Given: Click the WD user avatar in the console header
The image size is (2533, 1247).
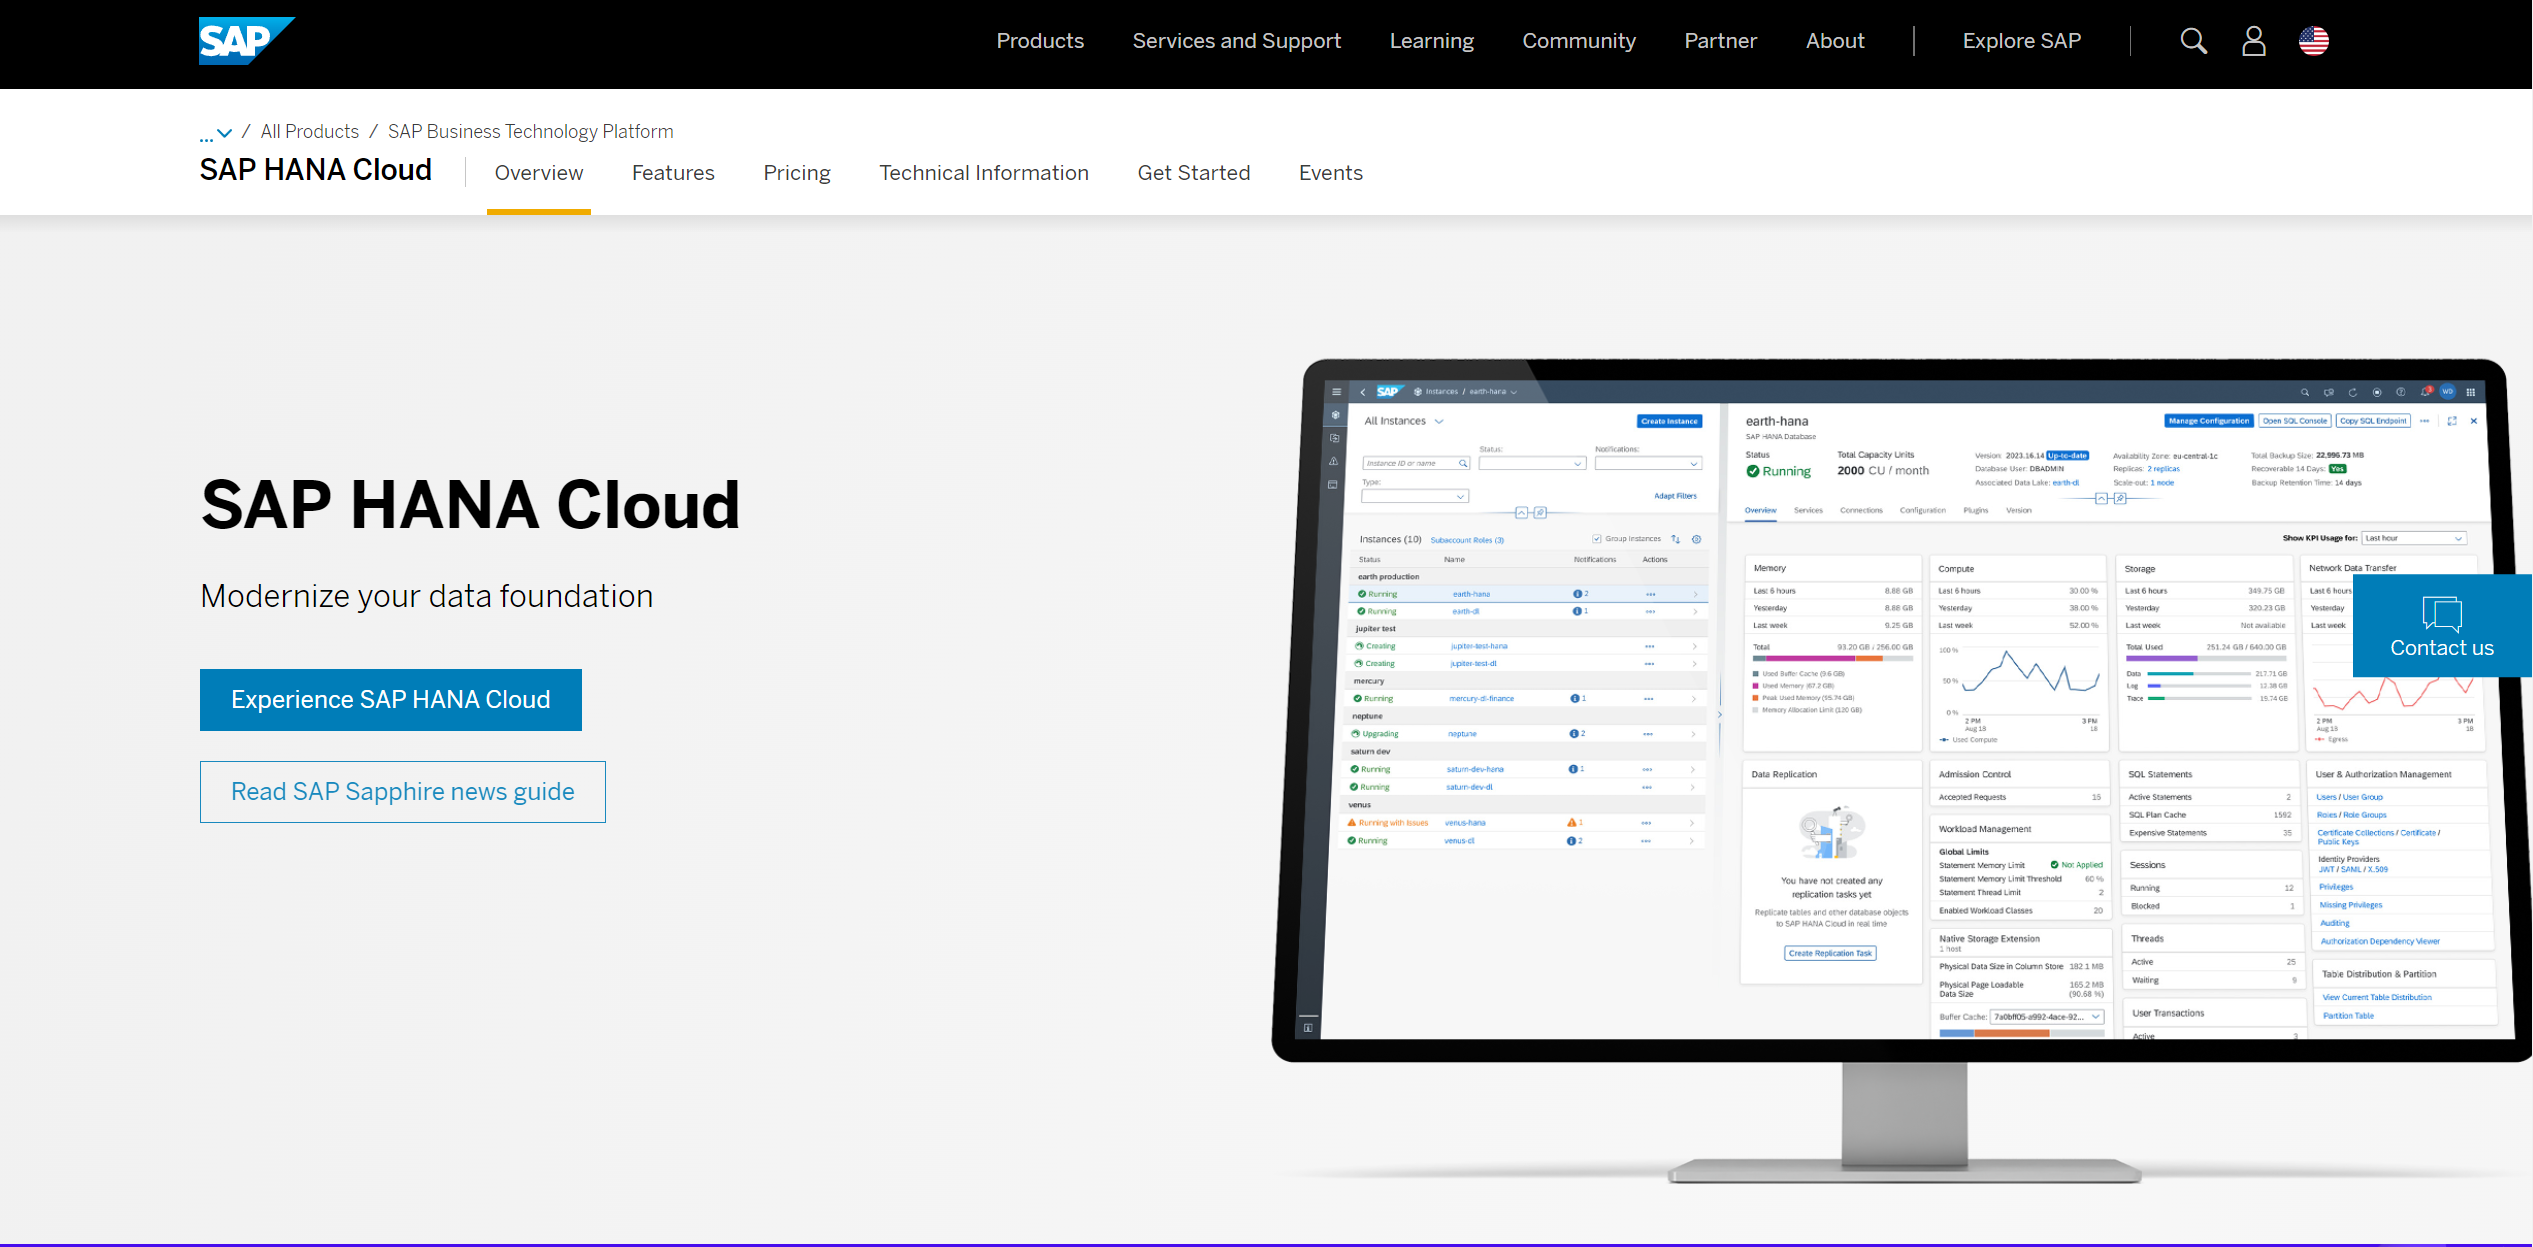Looking at the screenshot, I should click(2448, 391).
